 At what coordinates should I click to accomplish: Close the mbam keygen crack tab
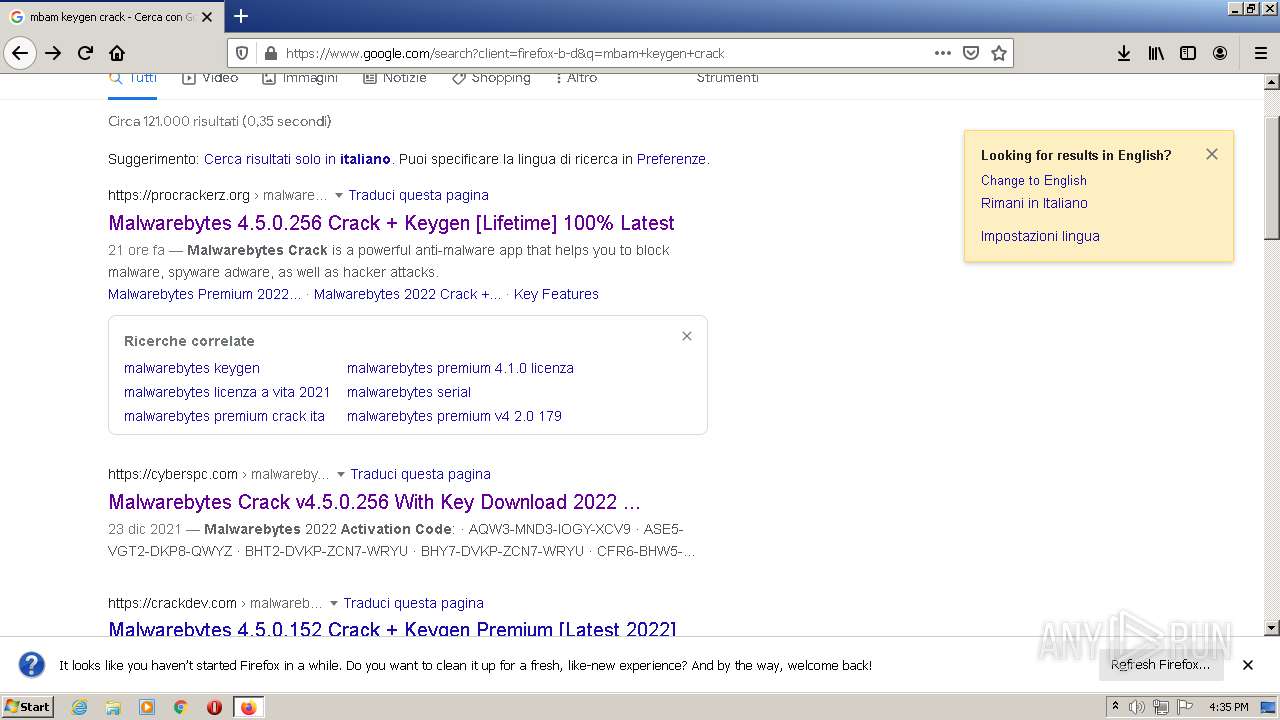(207, 17)
